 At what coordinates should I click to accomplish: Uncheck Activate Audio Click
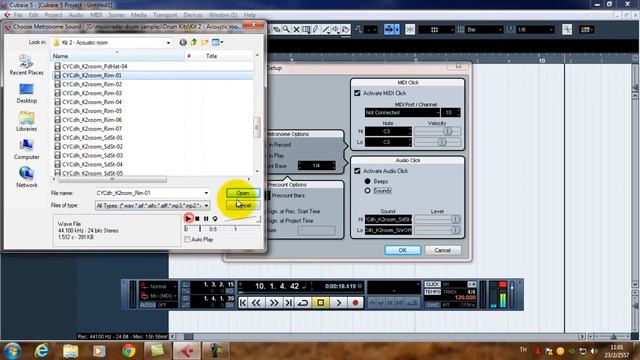coord(357,171)
